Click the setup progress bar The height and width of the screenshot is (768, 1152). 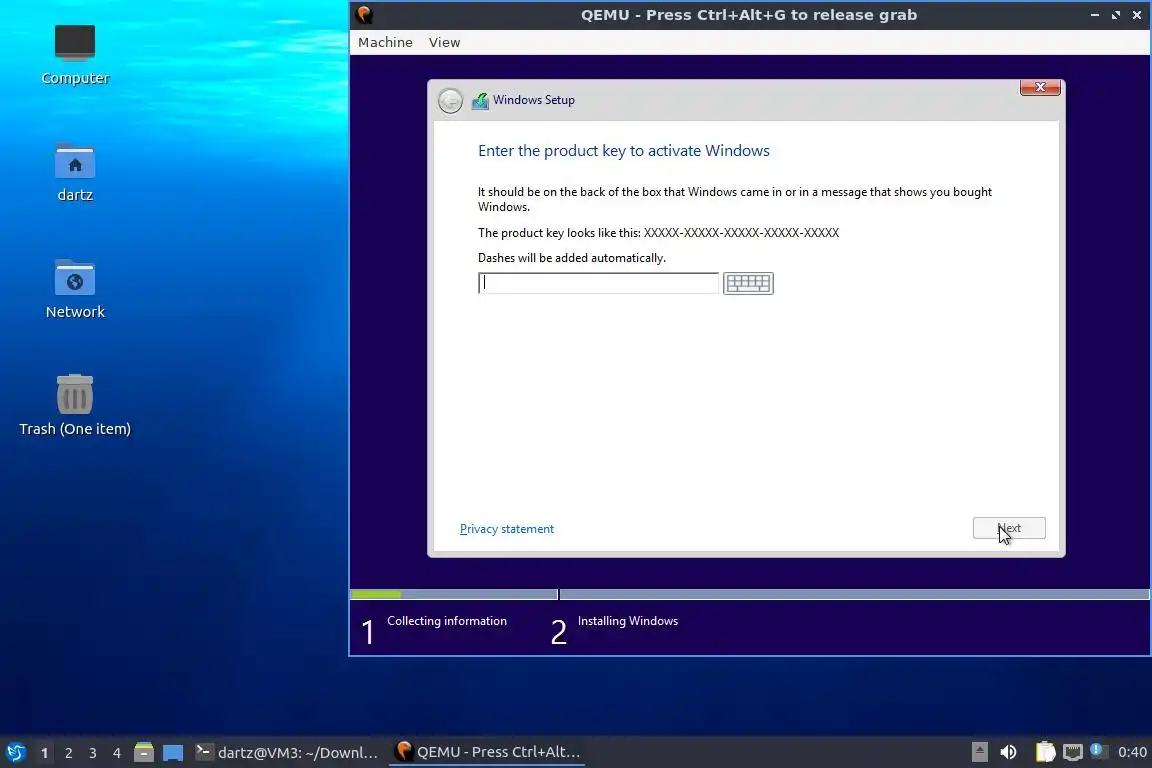click(x=749, y=594)
